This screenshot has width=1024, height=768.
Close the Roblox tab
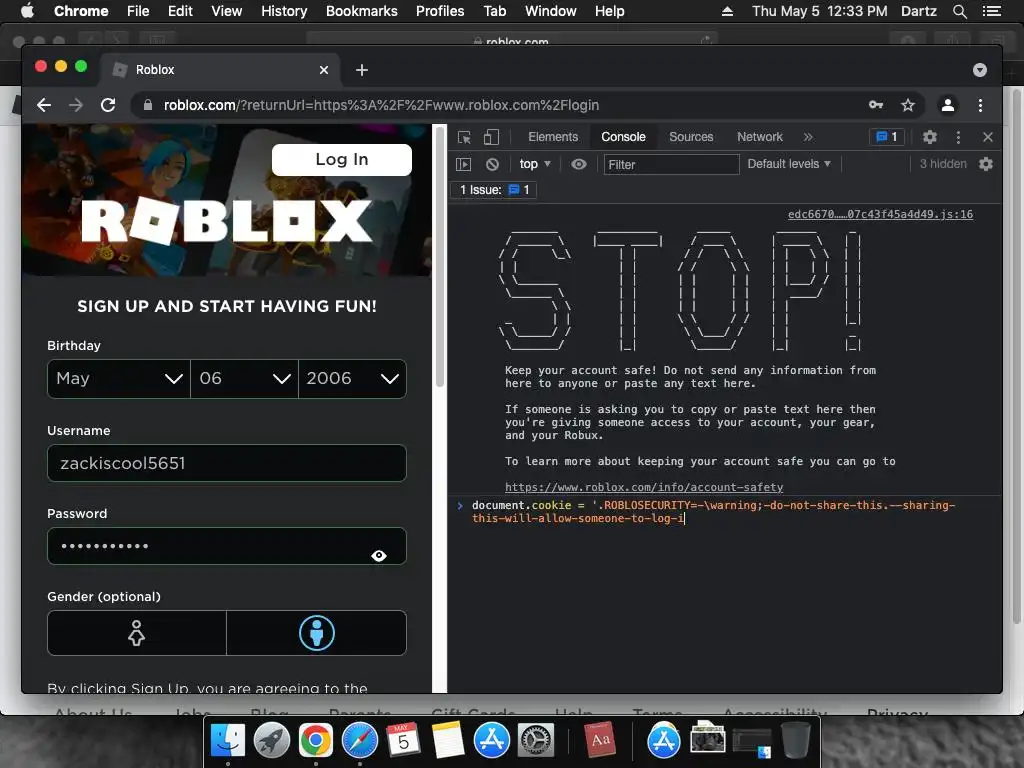324,70
